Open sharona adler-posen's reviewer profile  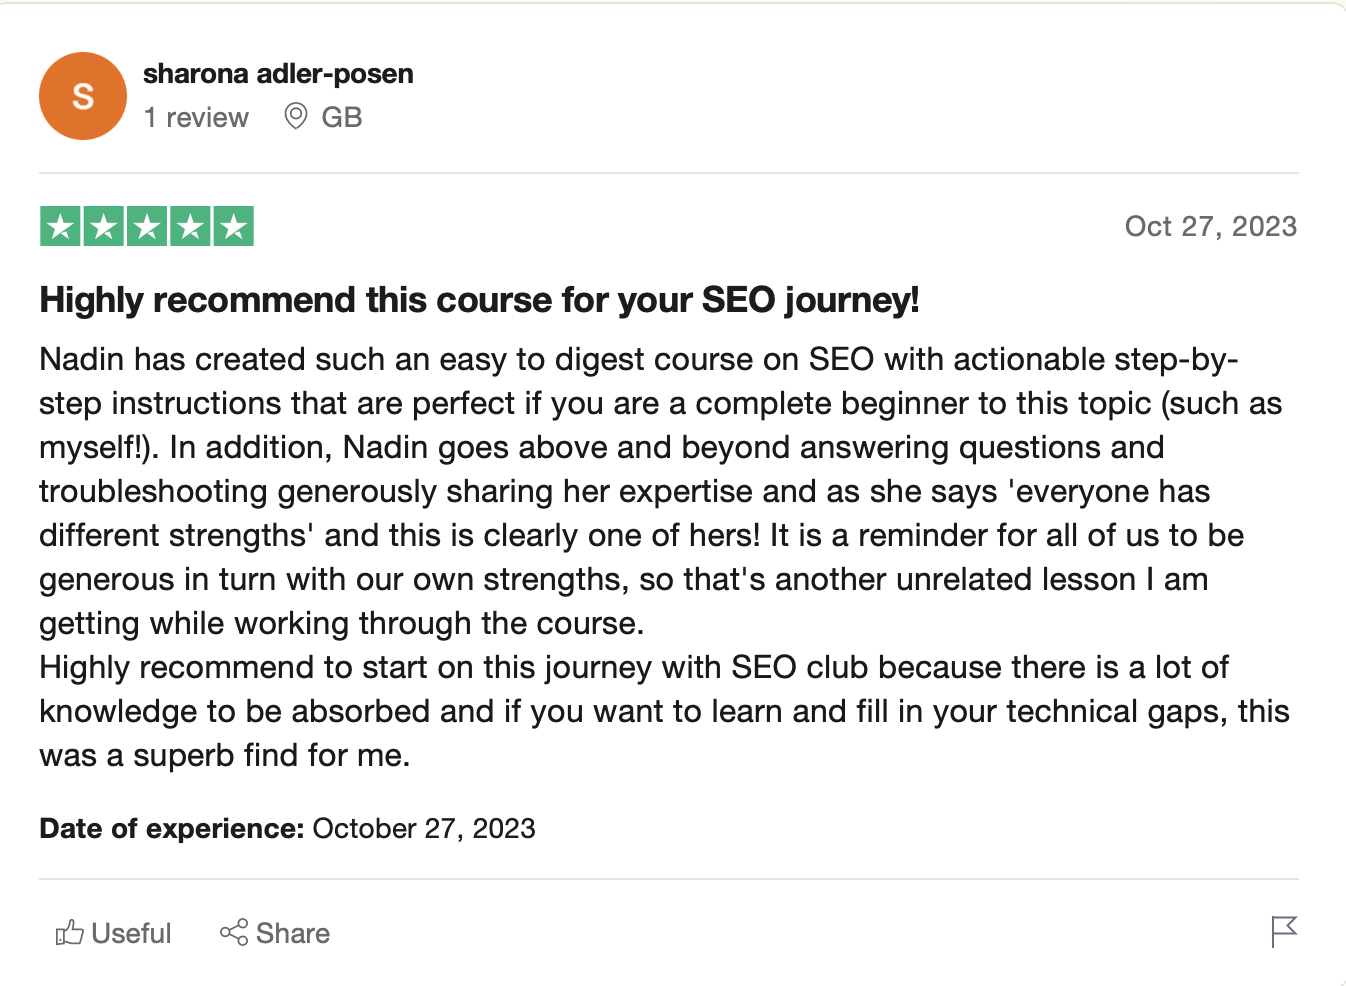278,74
